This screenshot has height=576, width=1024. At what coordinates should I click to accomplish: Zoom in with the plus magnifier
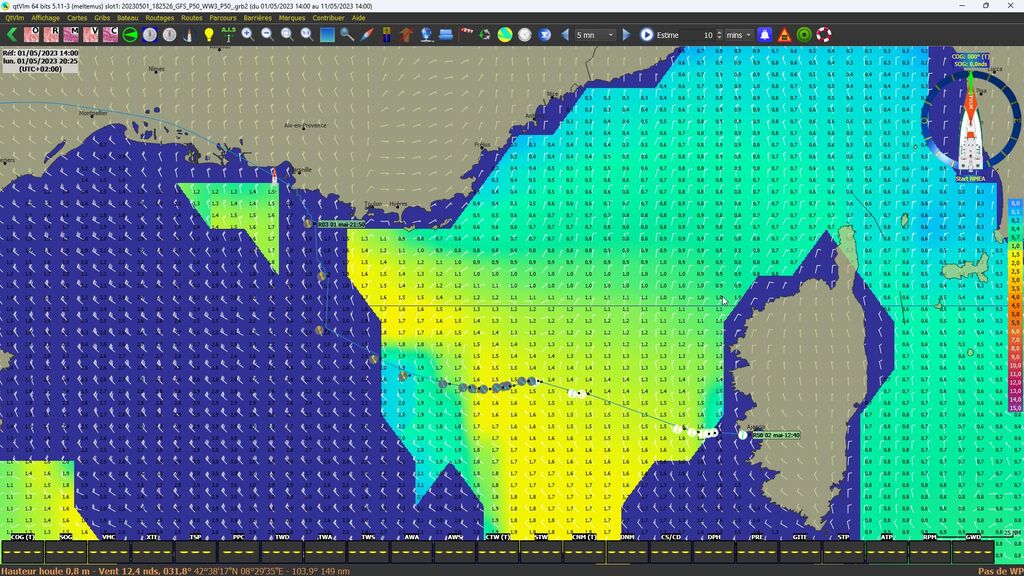coord(248,35)
